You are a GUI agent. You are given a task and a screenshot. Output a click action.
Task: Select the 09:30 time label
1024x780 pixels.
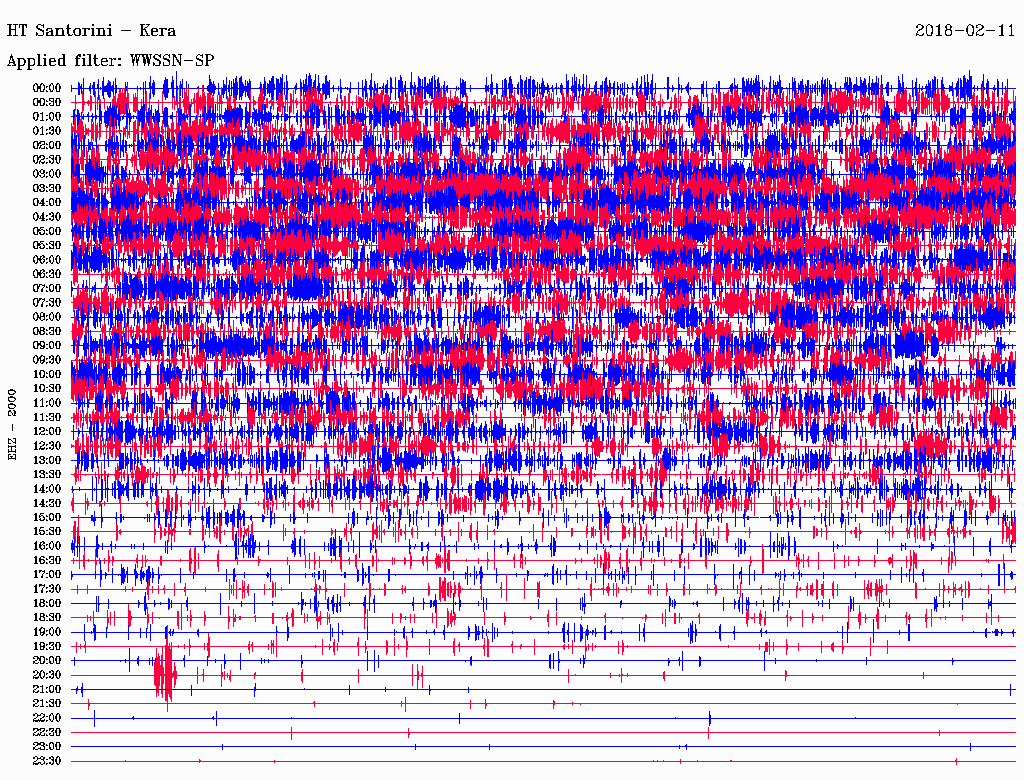pyautogui.click(x=46, y=360)
